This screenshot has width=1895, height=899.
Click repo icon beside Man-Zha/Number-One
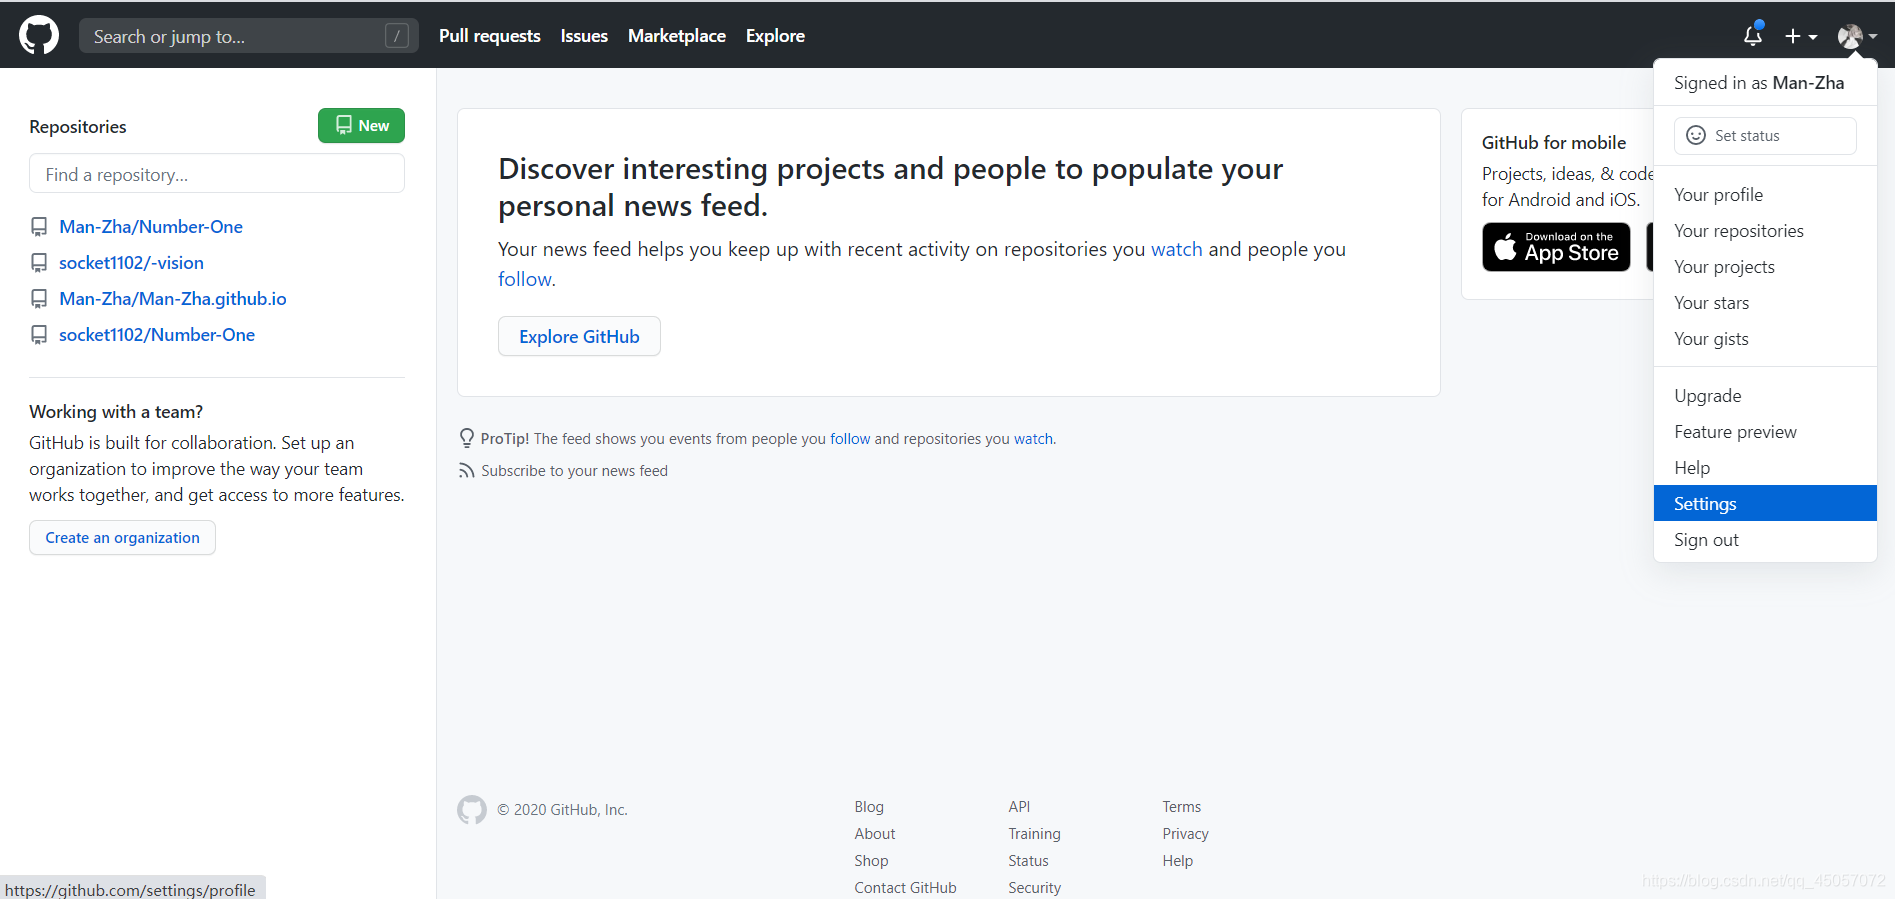click(x=39, y=227)
